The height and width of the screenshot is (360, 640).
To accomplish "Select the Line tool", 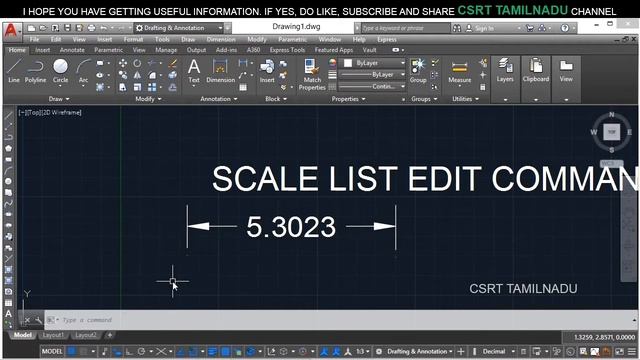I will point(13,71).
